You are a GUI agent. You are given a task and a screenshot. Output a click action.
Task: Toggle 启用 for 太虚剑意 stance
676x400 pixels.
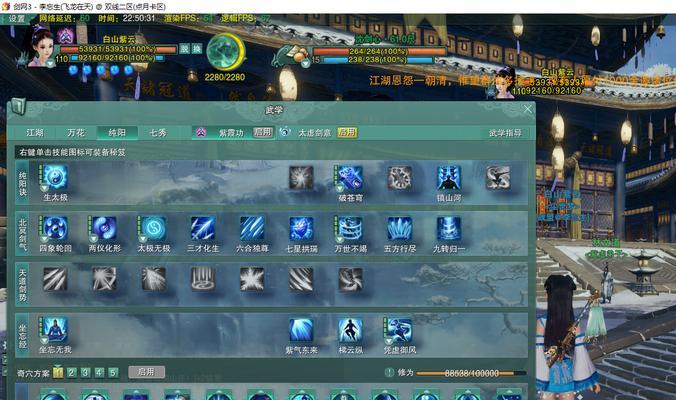(347, 132)
